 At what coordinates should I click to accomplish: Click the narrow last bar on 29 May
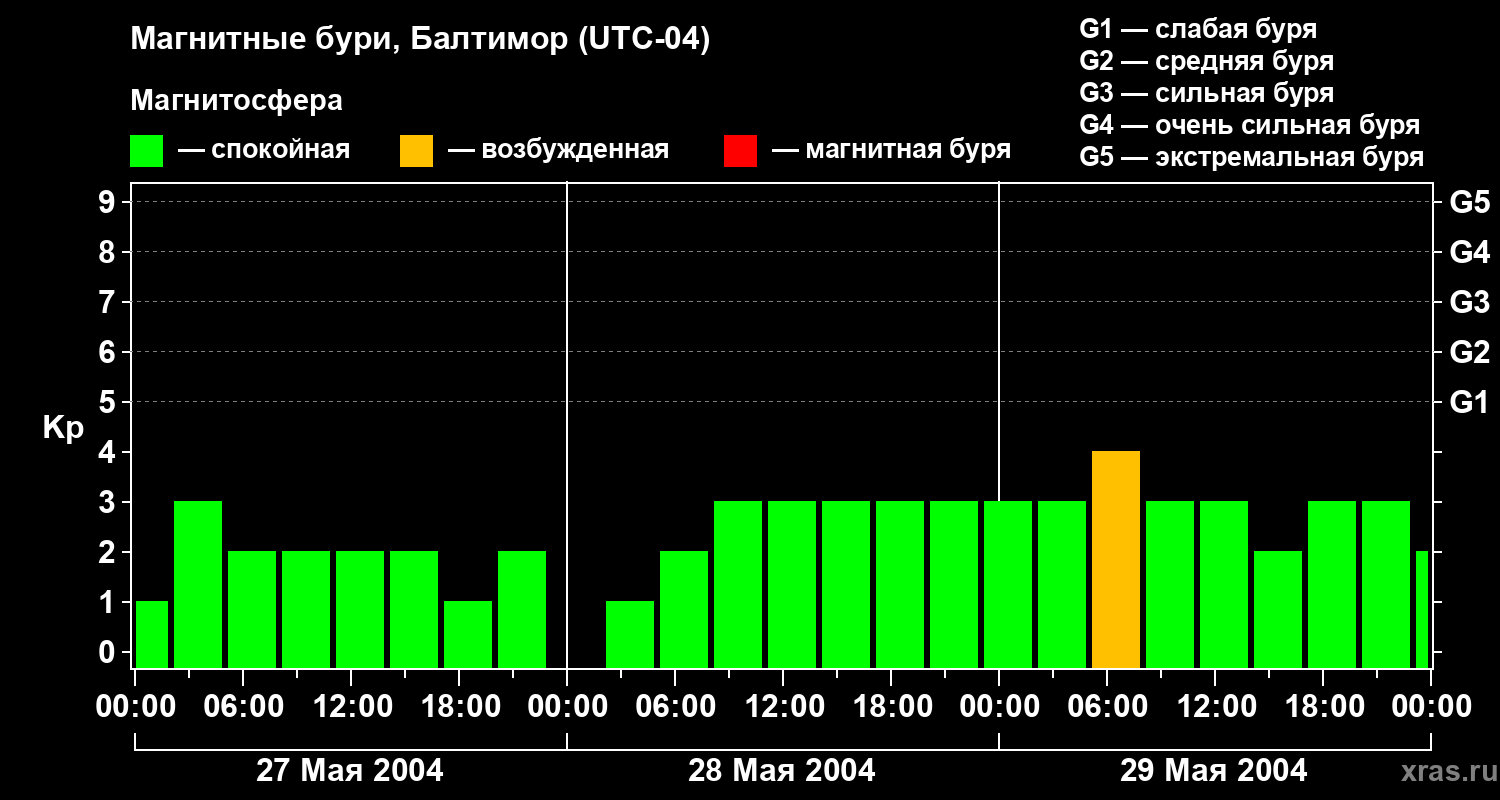click(1422, 610)
